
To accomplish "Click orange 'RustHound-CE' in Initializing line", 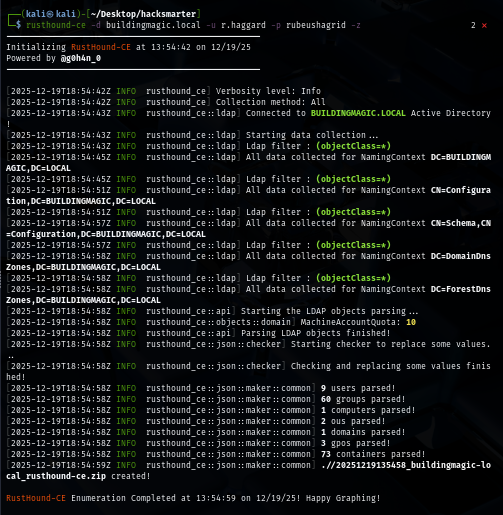I will 101,47.
